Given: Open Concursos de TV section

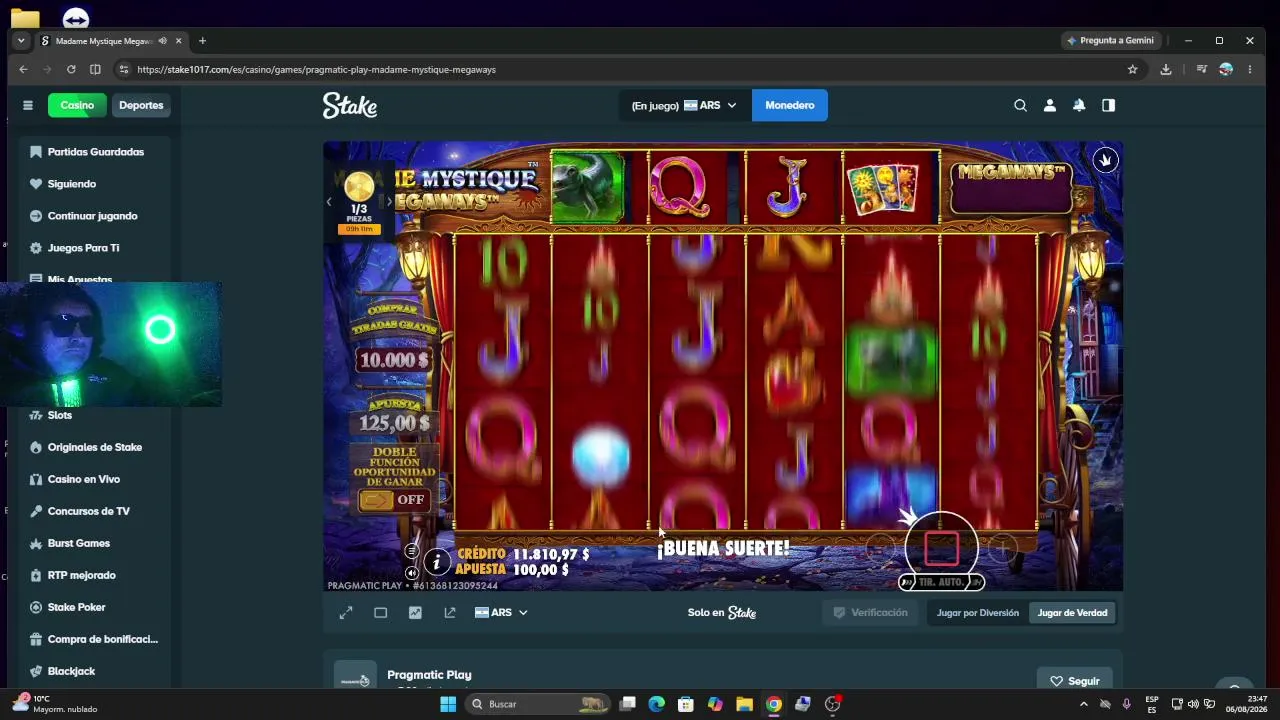Looking at the screenshot, I should [x=96, y=511].
